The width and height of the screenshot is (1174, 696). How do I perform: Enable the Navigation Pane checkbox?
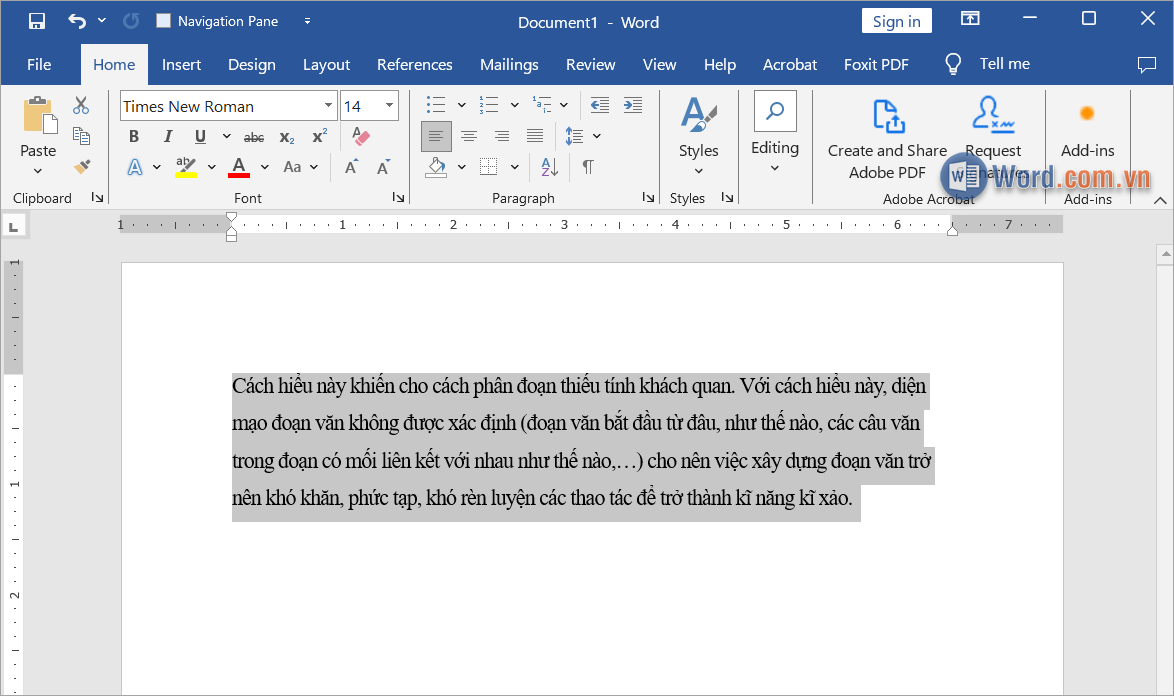163,21
